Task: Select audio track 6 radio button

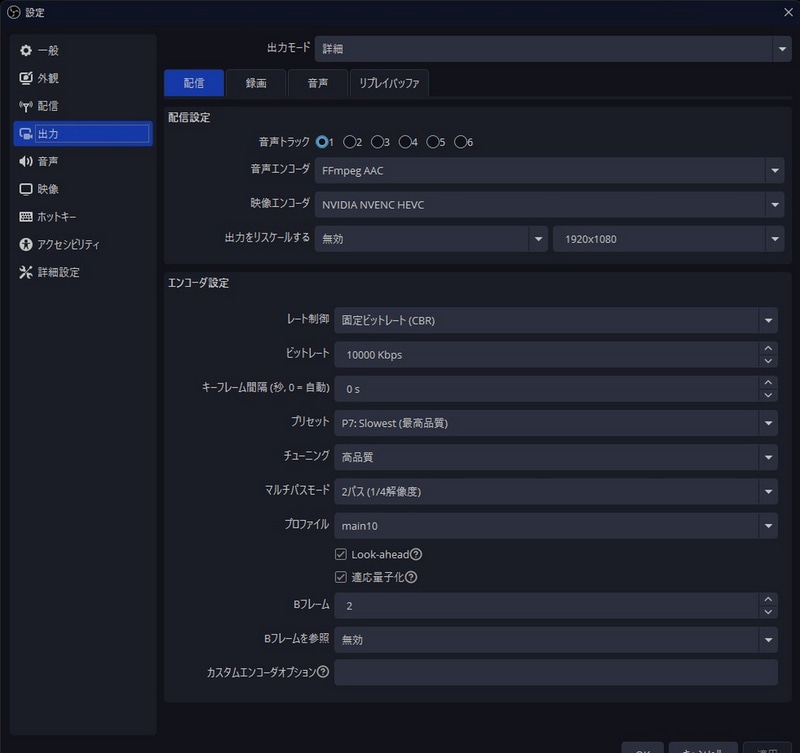Action: point(460,142)
